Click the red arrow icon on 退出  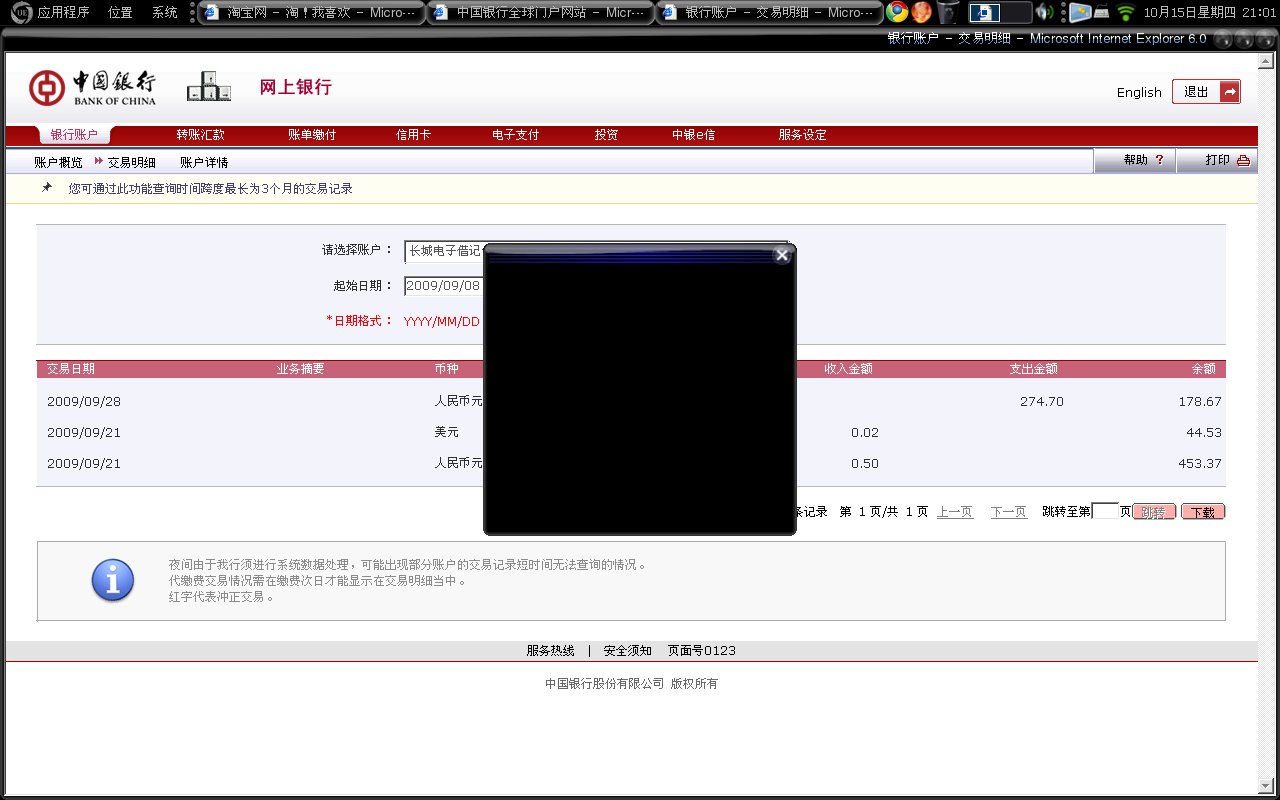[x=1230, y=92]
